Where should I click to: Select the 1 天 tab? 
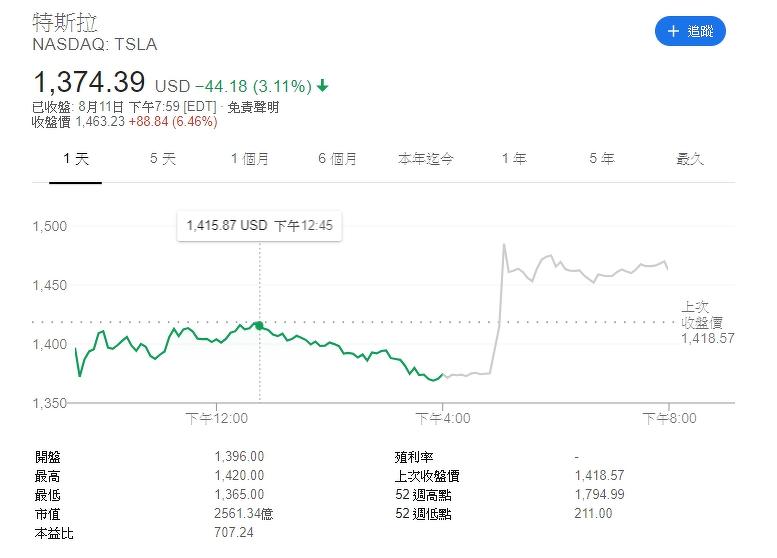(x=75, y=159)
